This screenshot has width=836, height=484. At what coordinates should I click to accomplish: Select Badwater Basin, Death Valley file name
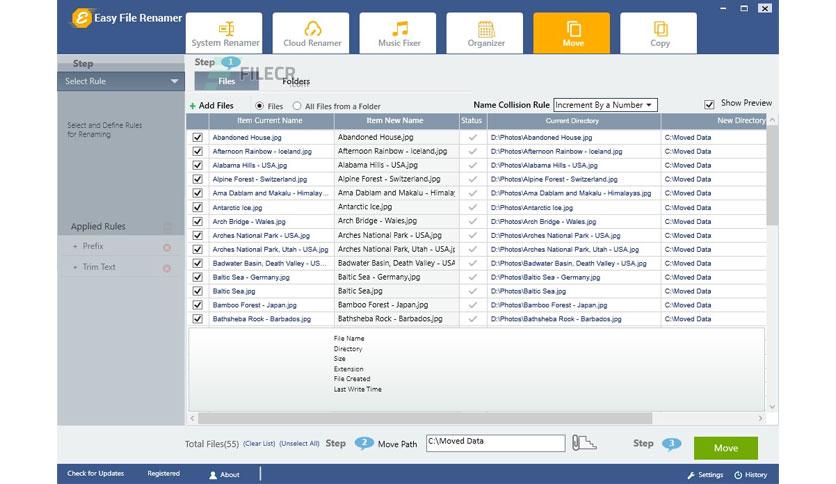(x=269, y=263)
